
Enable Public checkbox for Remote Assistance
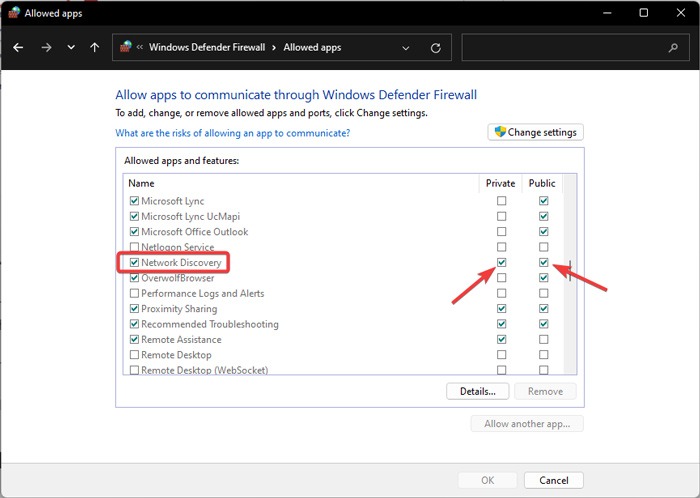(543, 340)
